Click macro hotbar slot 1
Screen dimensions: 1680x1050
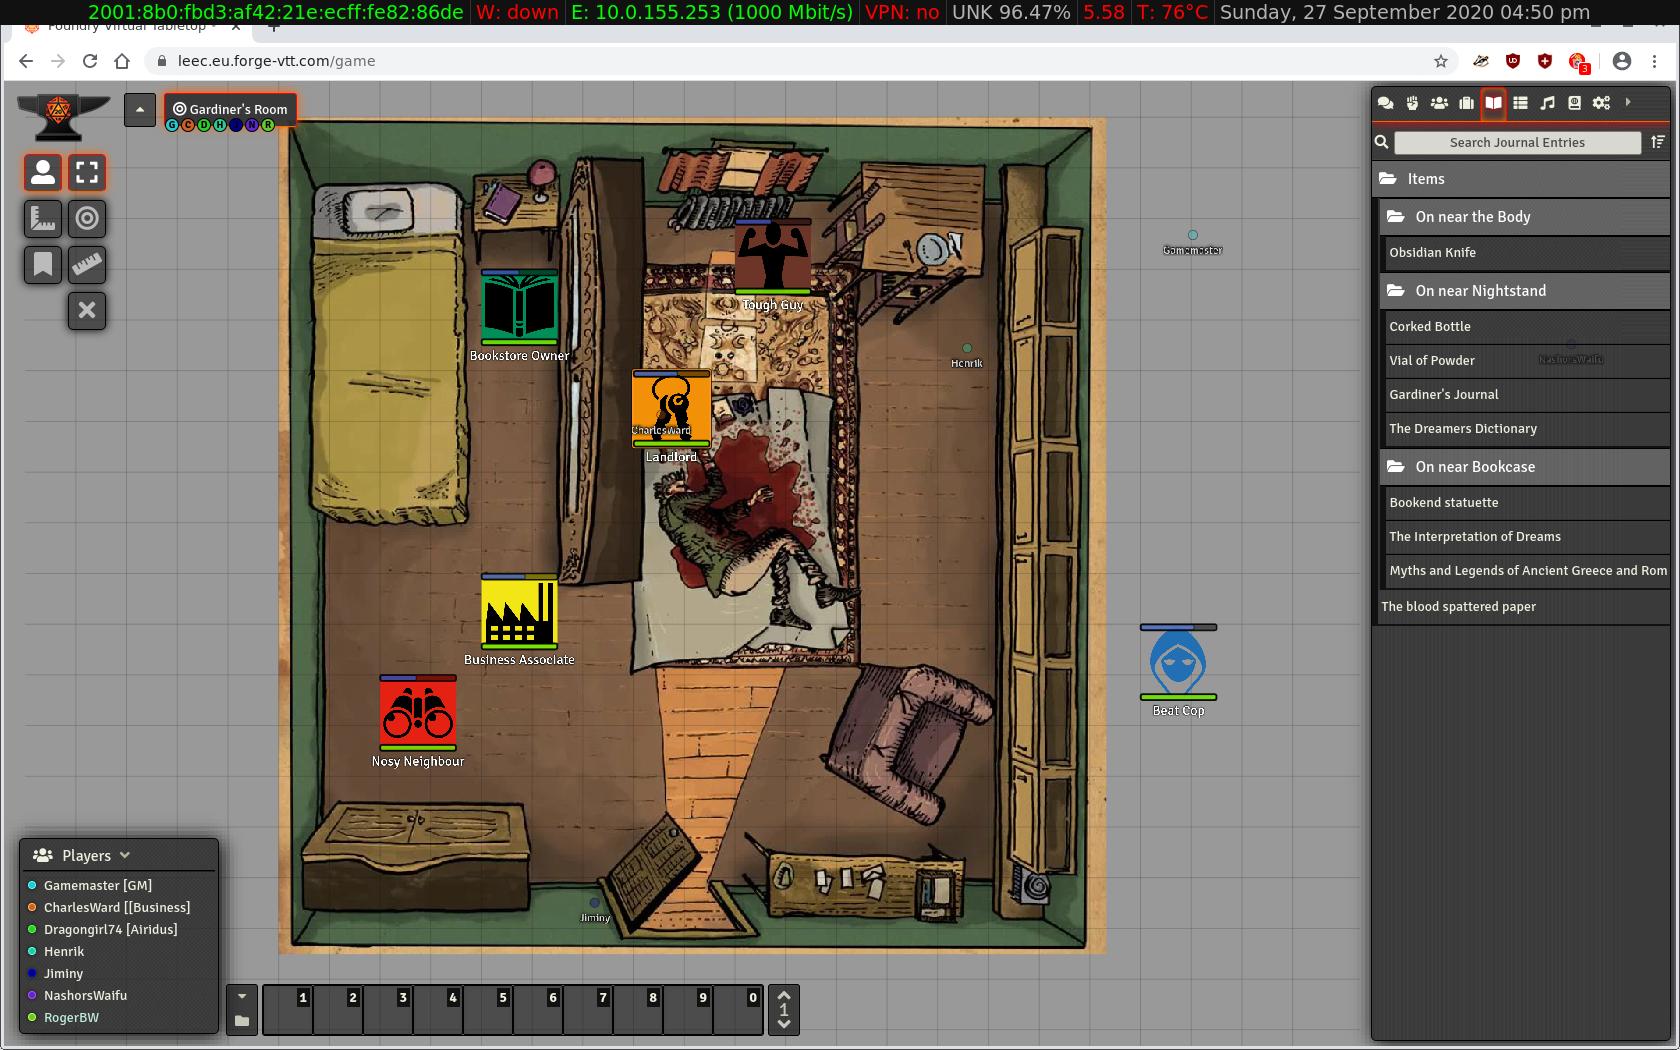pyautogui.click(x=288, y=1010)
